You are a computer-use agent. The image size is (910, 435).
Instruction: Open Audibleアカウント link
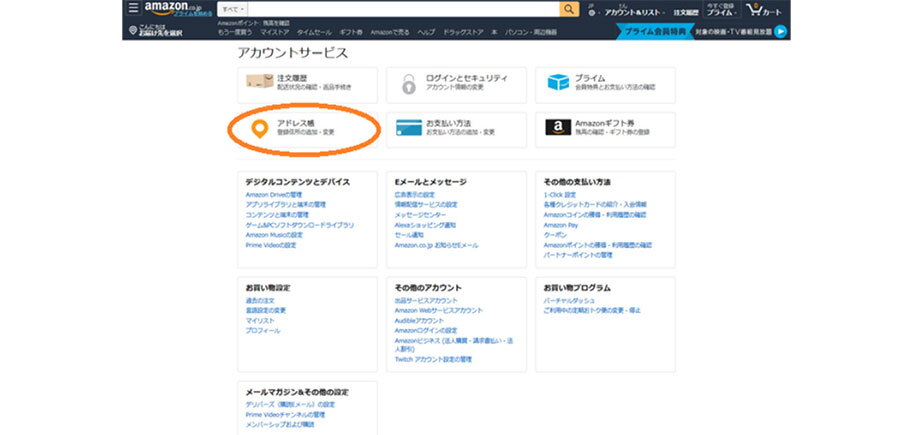419,321
